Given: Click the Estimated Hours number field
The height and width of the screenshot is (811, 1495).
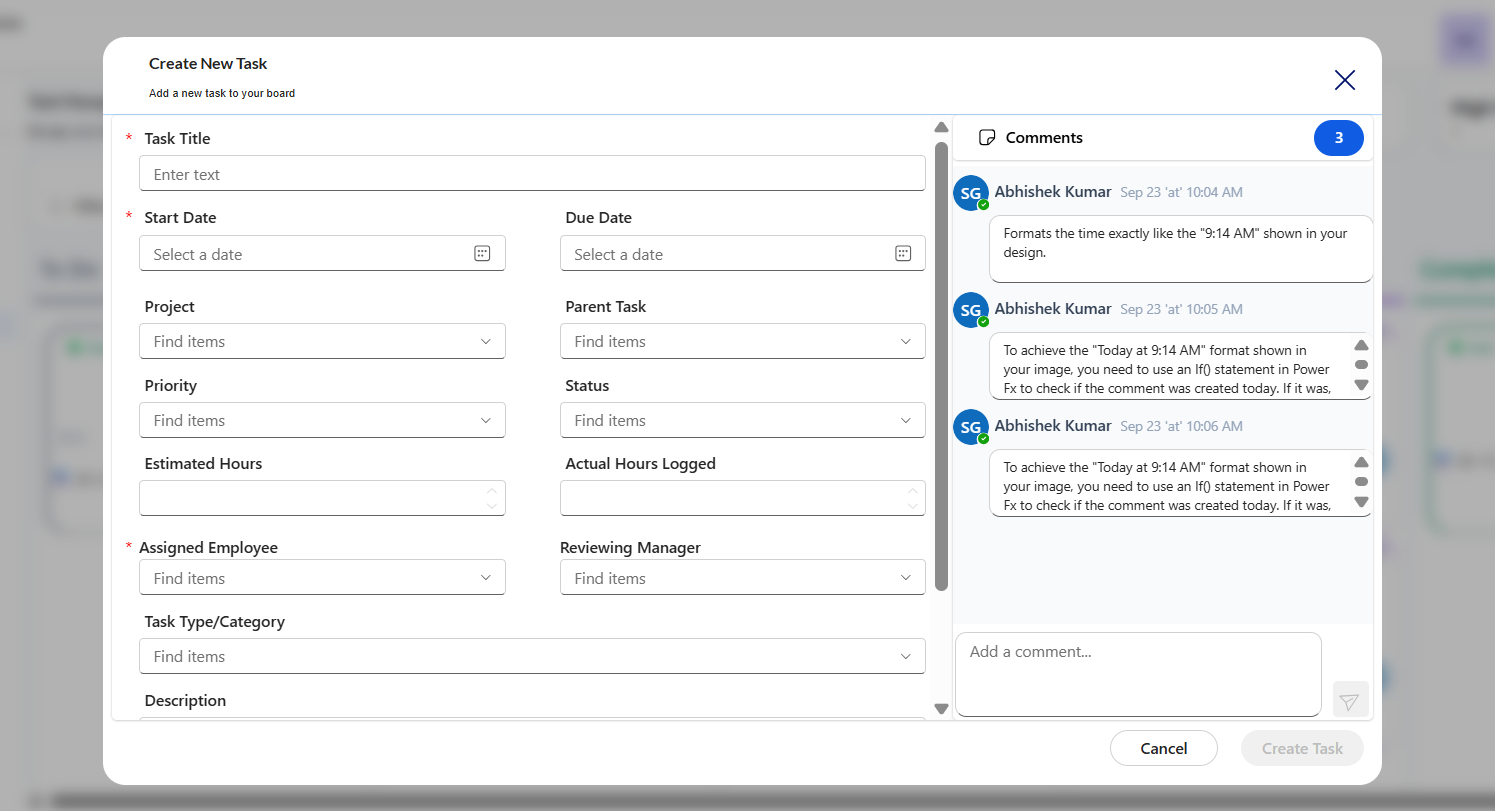Looking at the screenshot, I should tap(322, 498).
